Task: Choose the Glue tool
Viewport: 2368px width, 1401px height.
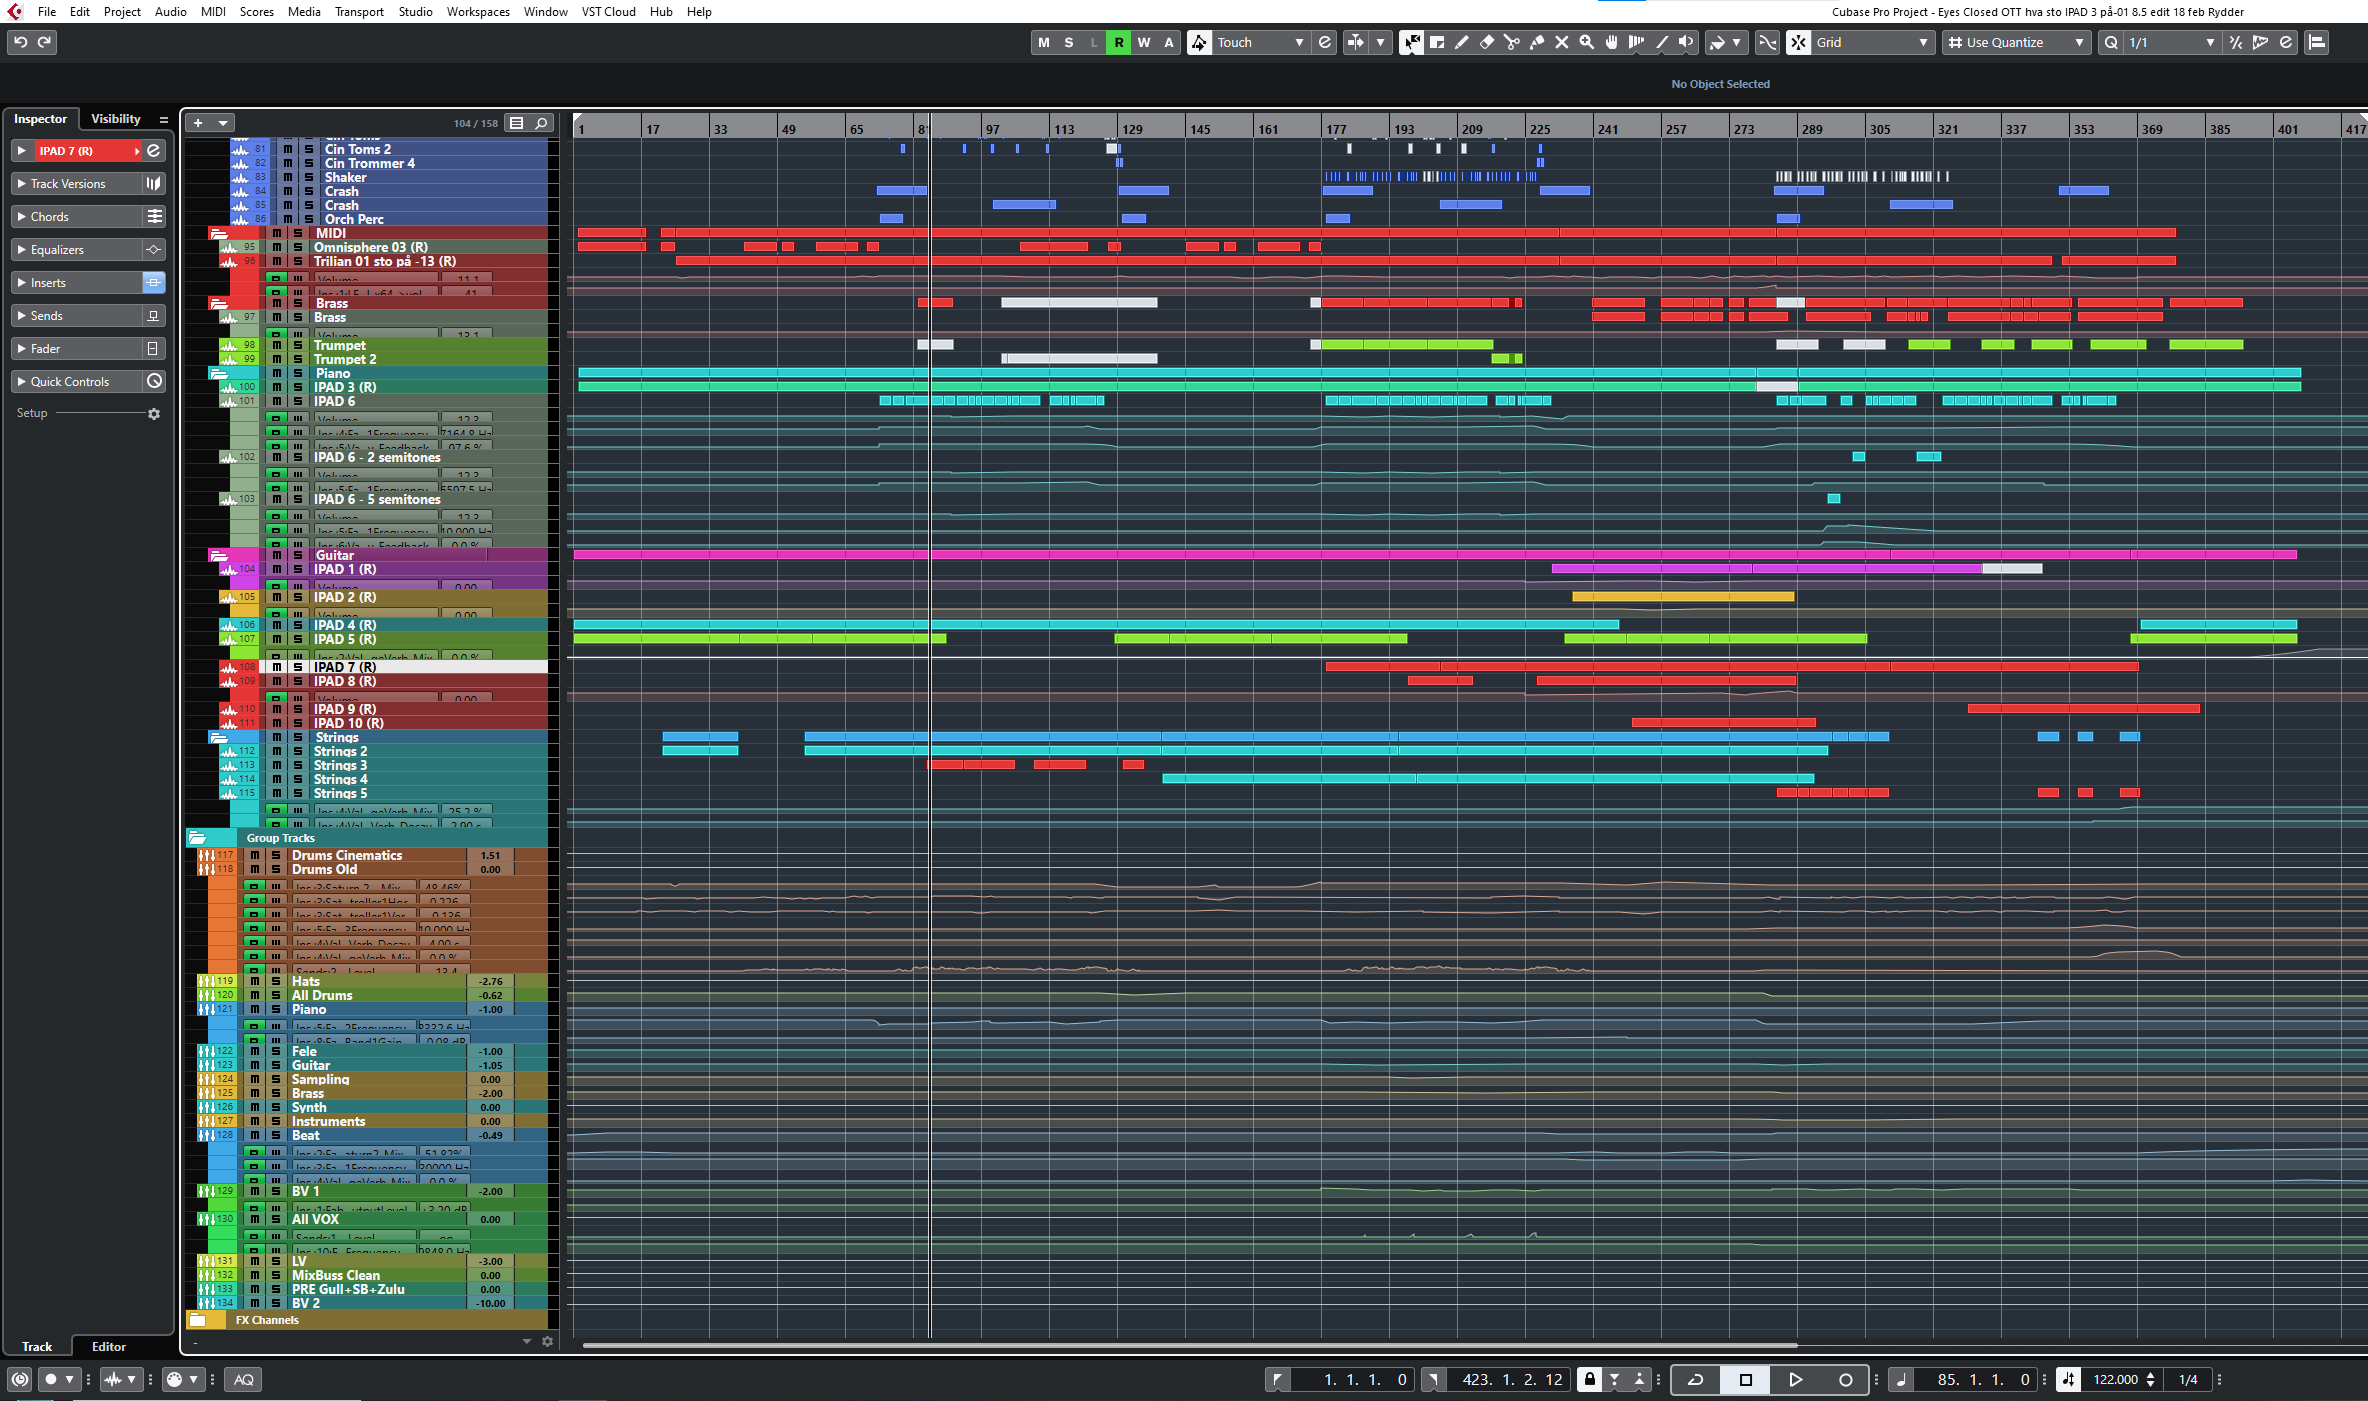Action: point(1537,42)
